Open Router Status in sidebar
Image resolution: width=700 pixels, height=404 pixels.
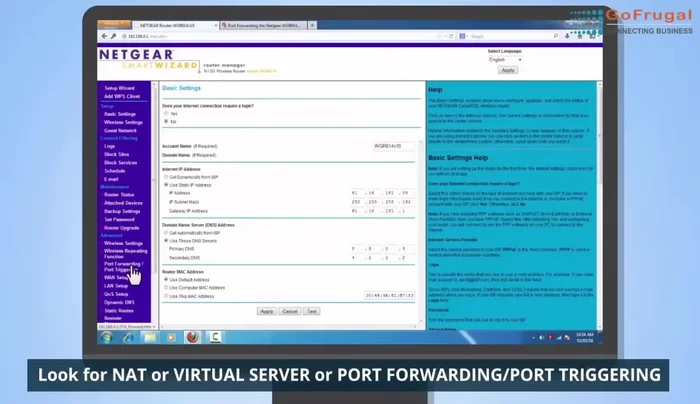(x=119, y=195)
